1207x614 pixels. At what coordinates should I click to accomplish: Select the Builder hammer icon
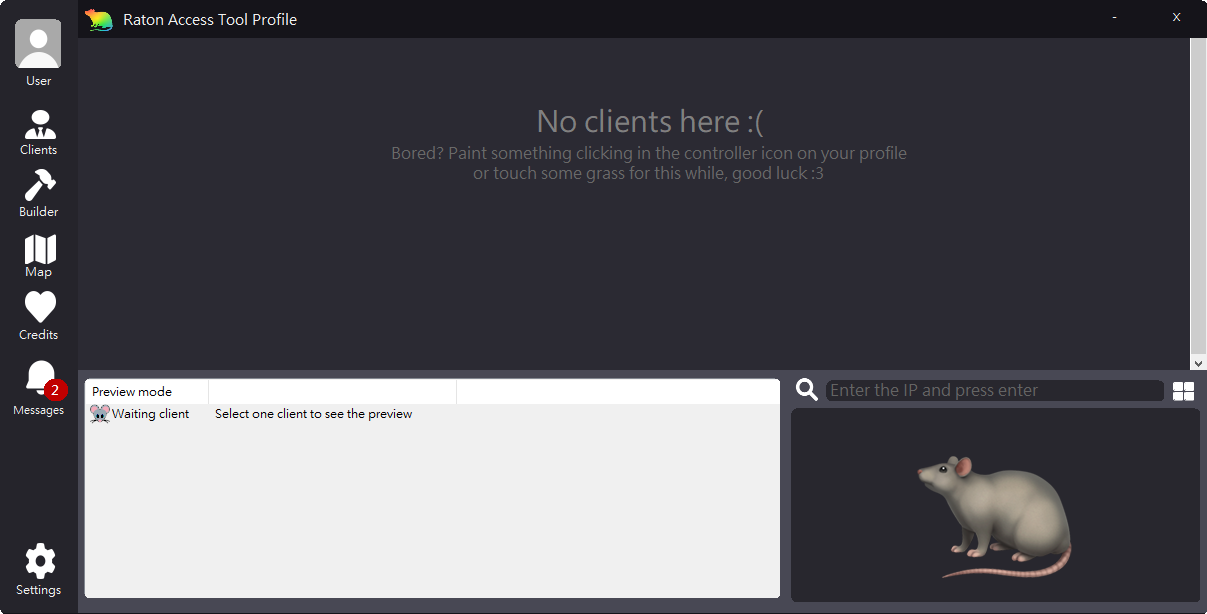[39, 185]
